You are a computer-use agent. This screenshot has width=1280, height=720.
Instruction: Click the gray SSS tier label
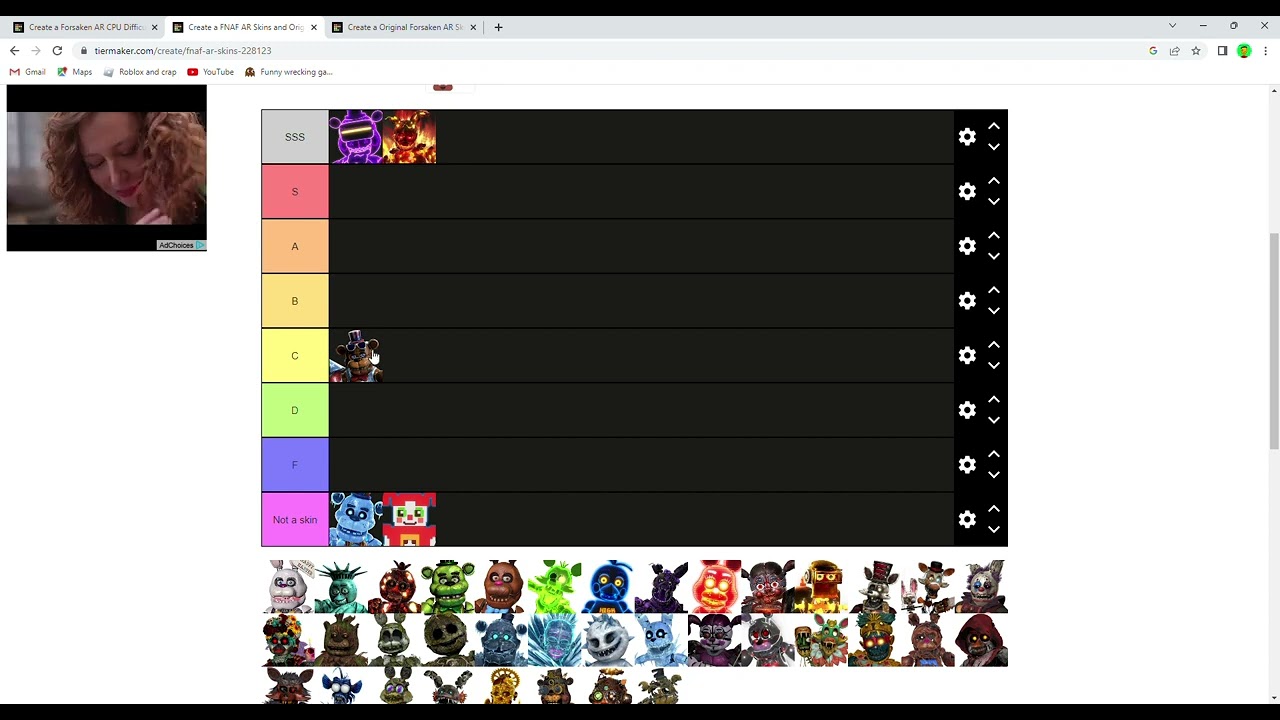295,137
